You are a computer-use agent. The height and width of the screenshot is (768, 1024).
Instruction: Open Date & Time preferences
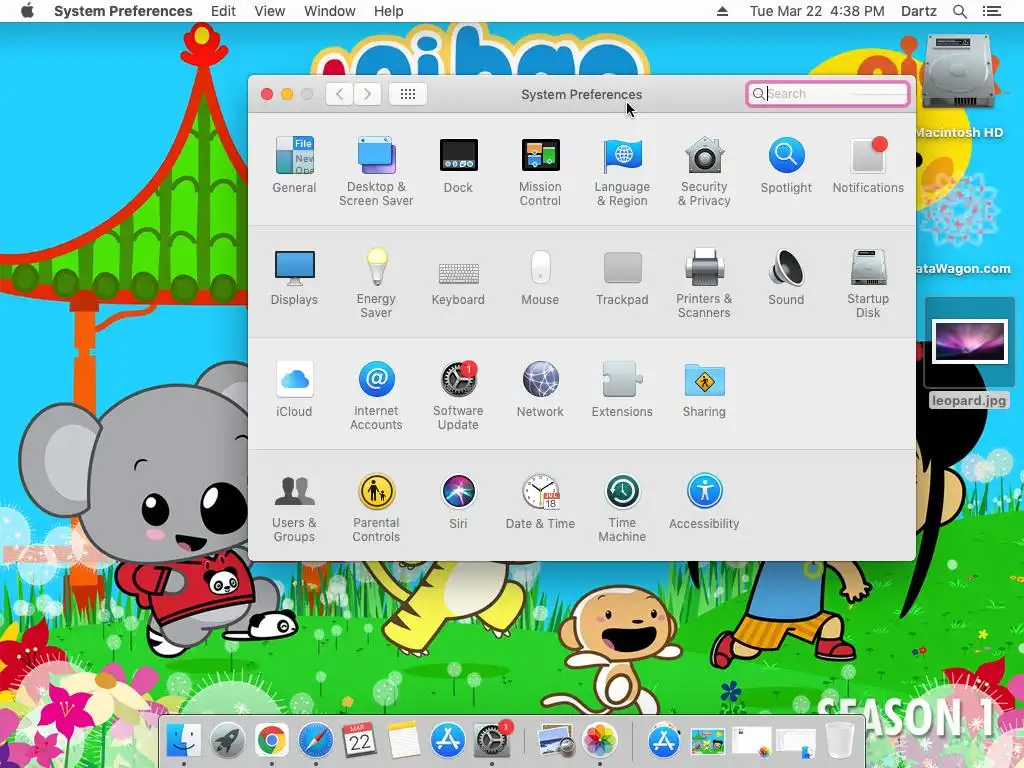coord(540,502)
